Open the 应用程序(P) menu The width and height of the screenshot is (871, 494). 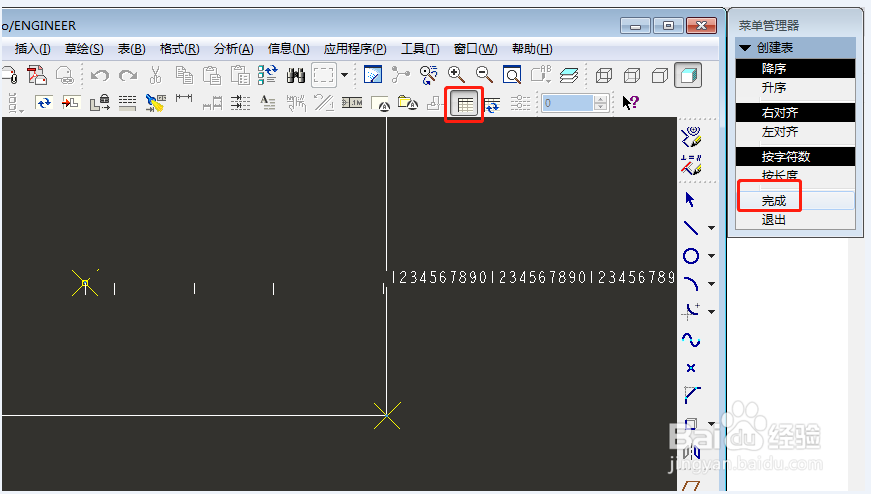tap(355, 49)
